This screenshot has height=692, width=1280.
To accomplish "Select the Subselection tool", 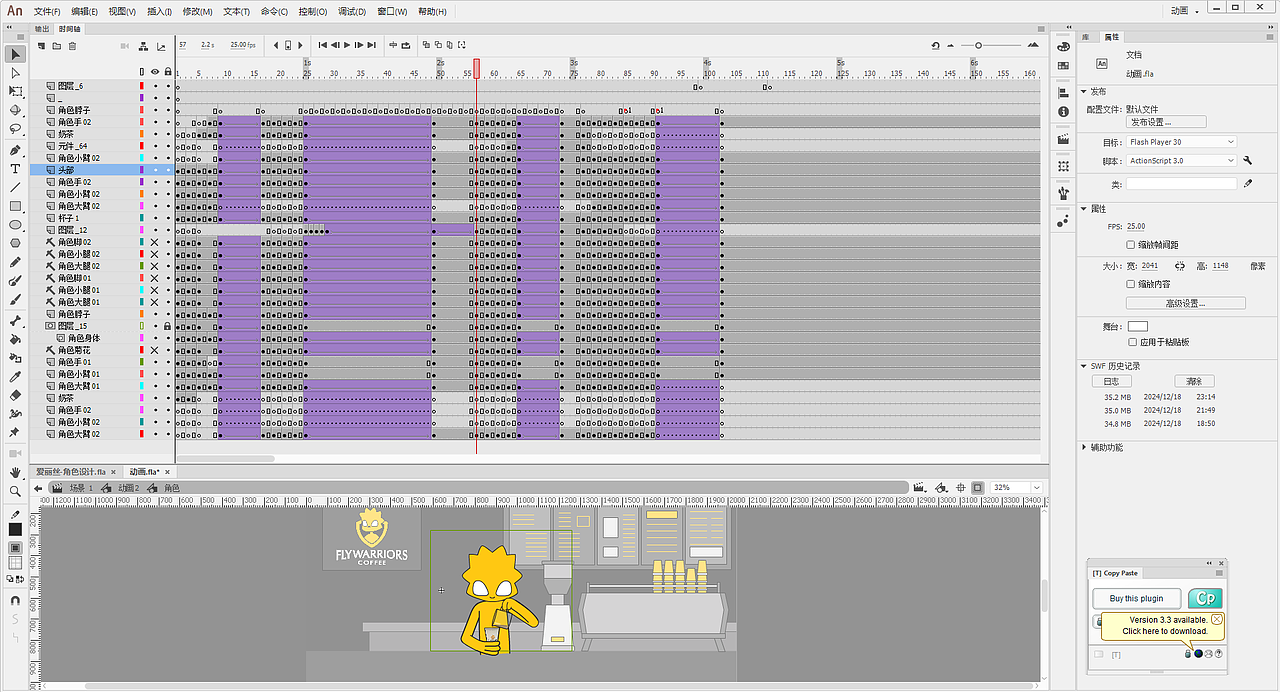I will coord(15,72).
